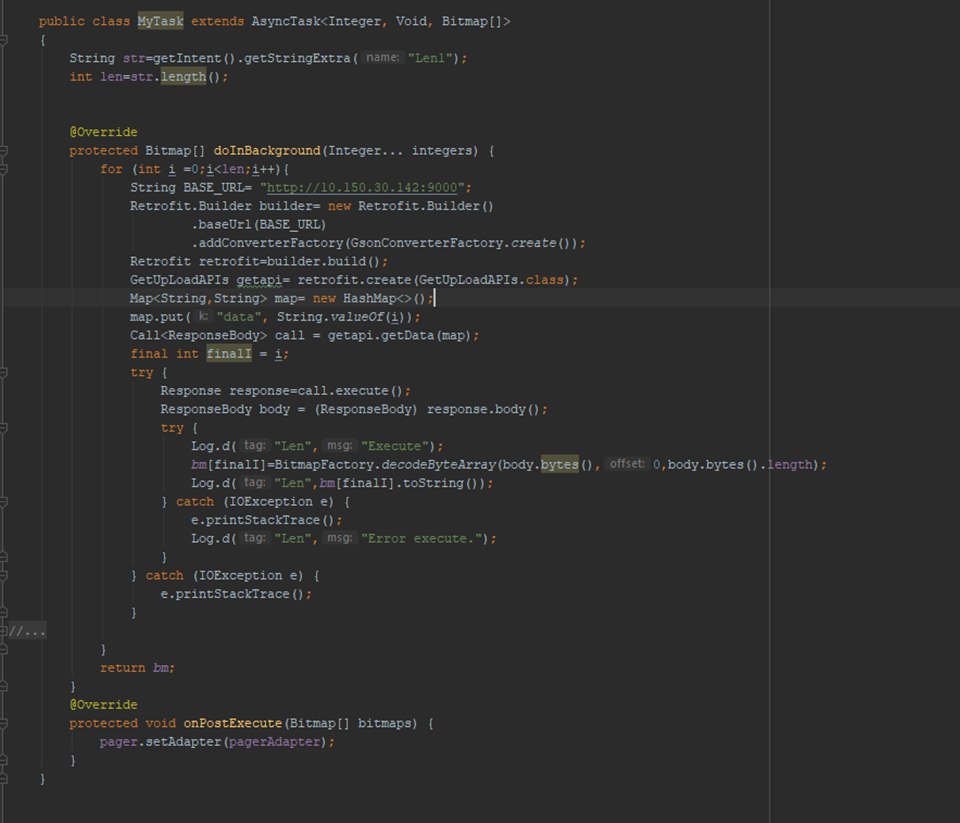Click the doInBackground method name

(267, 151)
